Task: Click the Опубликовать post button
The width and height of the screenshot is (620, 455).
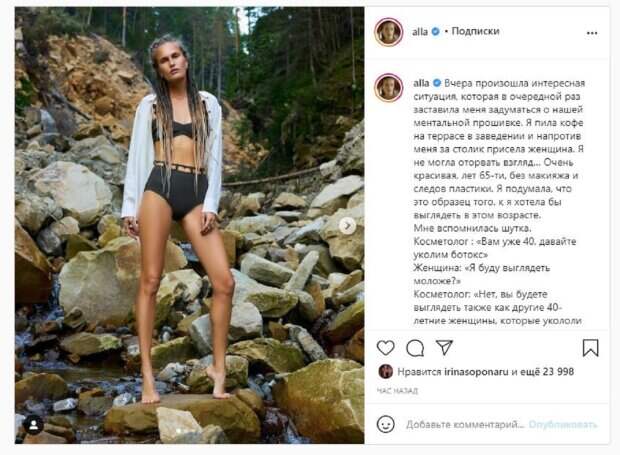Action: 563,425
